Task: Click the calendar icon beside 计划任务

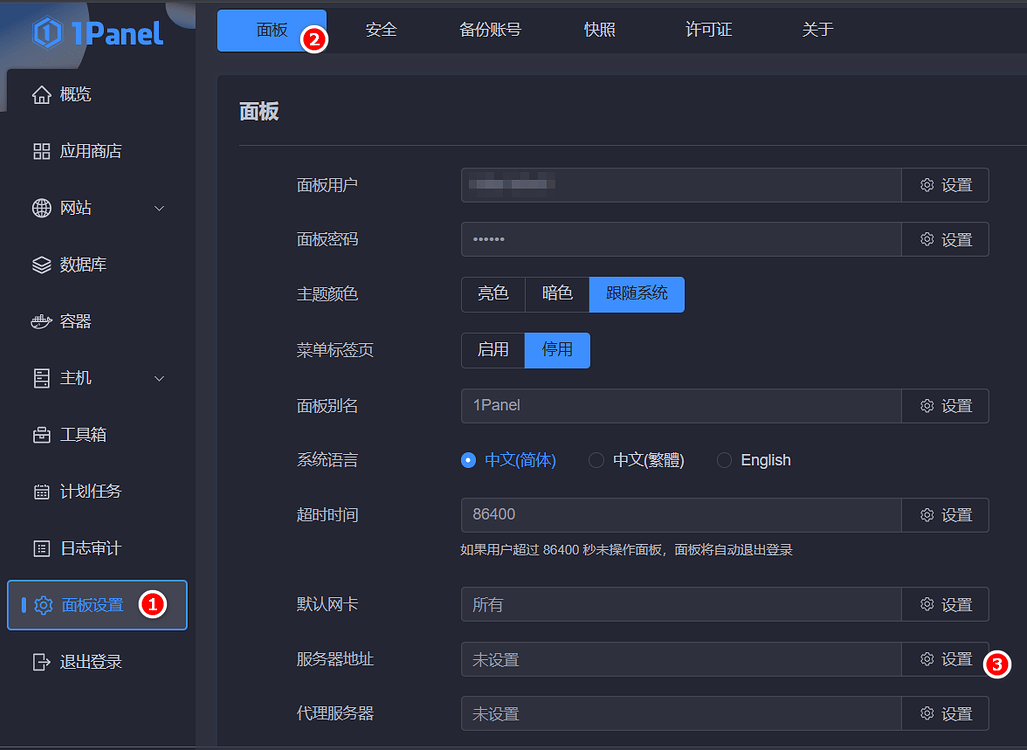Action: click(x=41, y=492)
